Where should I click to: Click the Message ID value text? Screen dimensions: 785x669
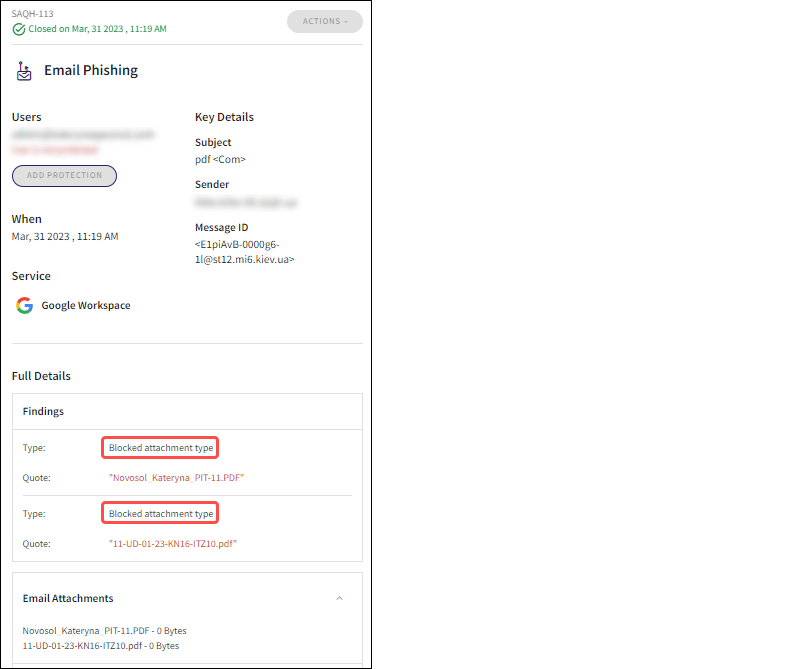(x=244, y=252)
